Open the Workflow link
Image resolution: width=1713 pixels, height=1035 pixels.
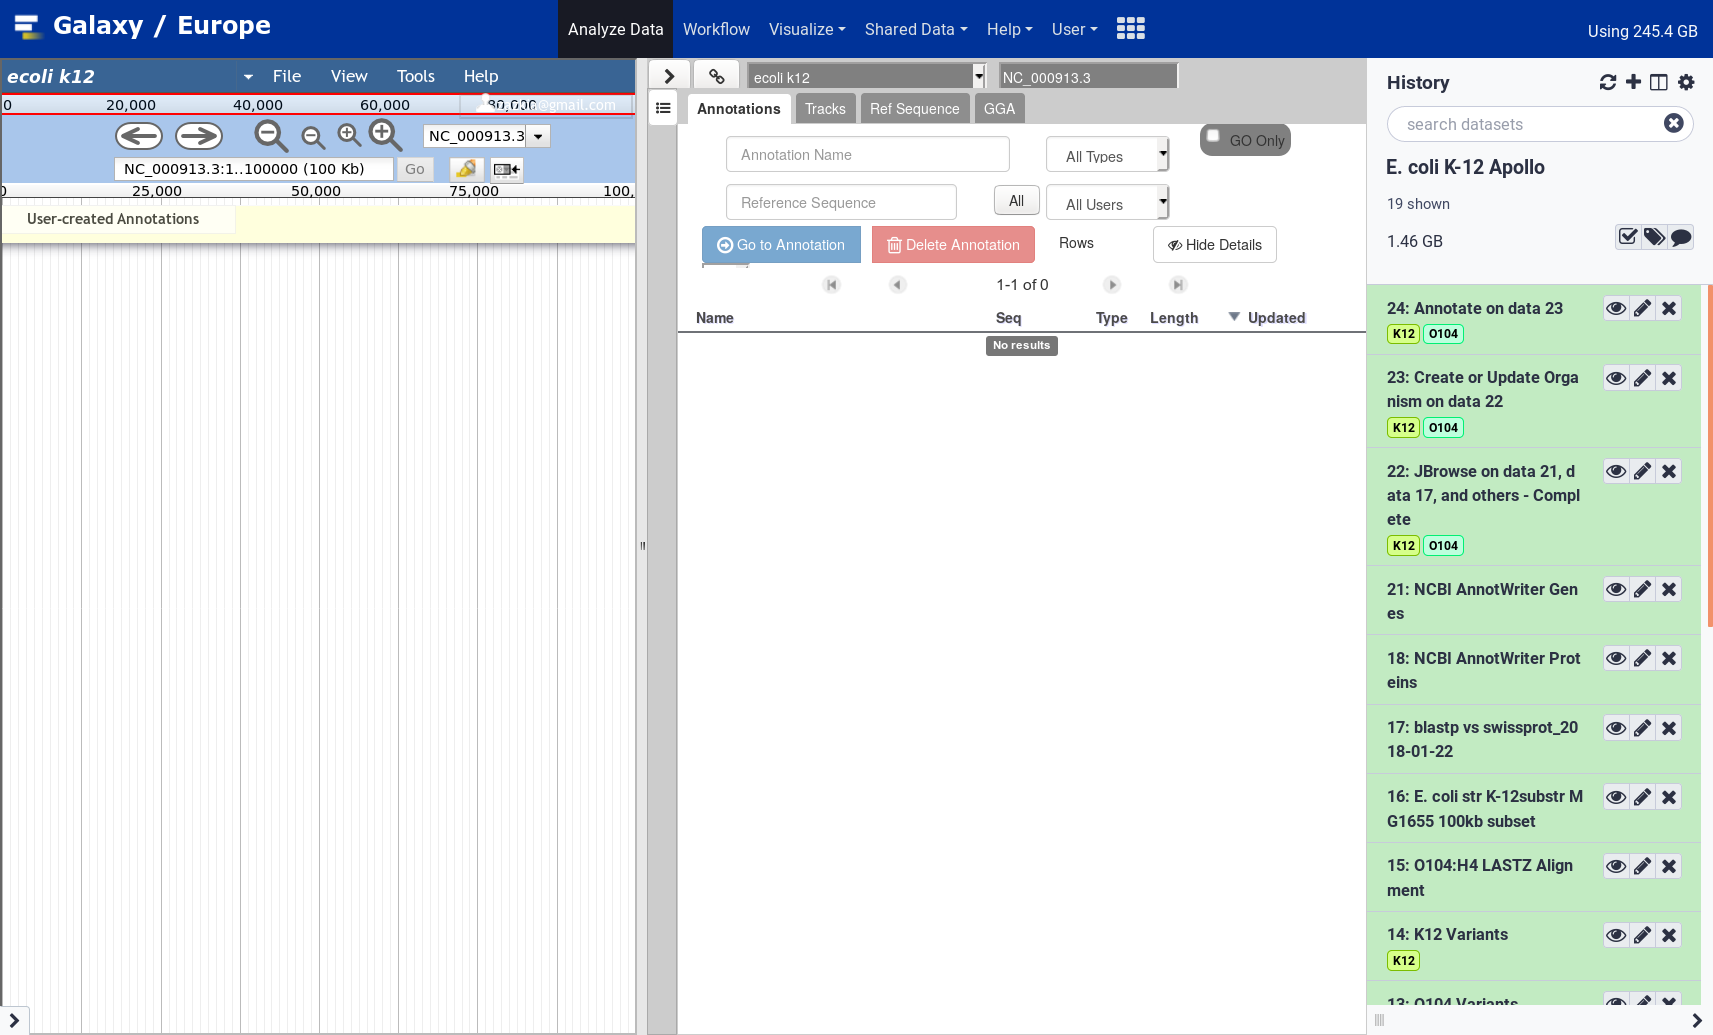tap(716, 29)
